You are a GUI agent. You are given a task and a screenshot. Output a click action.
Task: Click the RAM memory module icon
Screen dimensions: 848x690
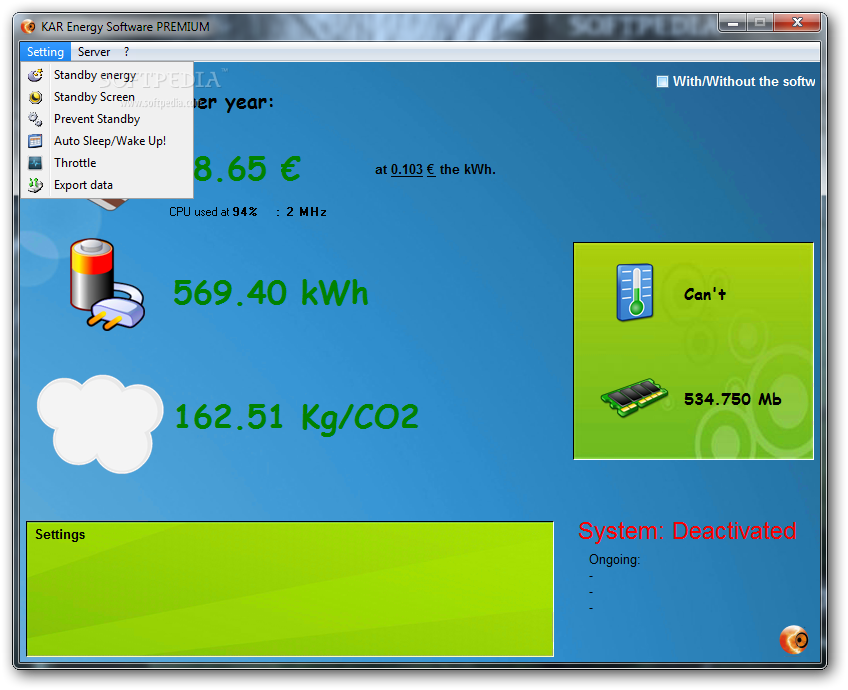pos(634,397)
